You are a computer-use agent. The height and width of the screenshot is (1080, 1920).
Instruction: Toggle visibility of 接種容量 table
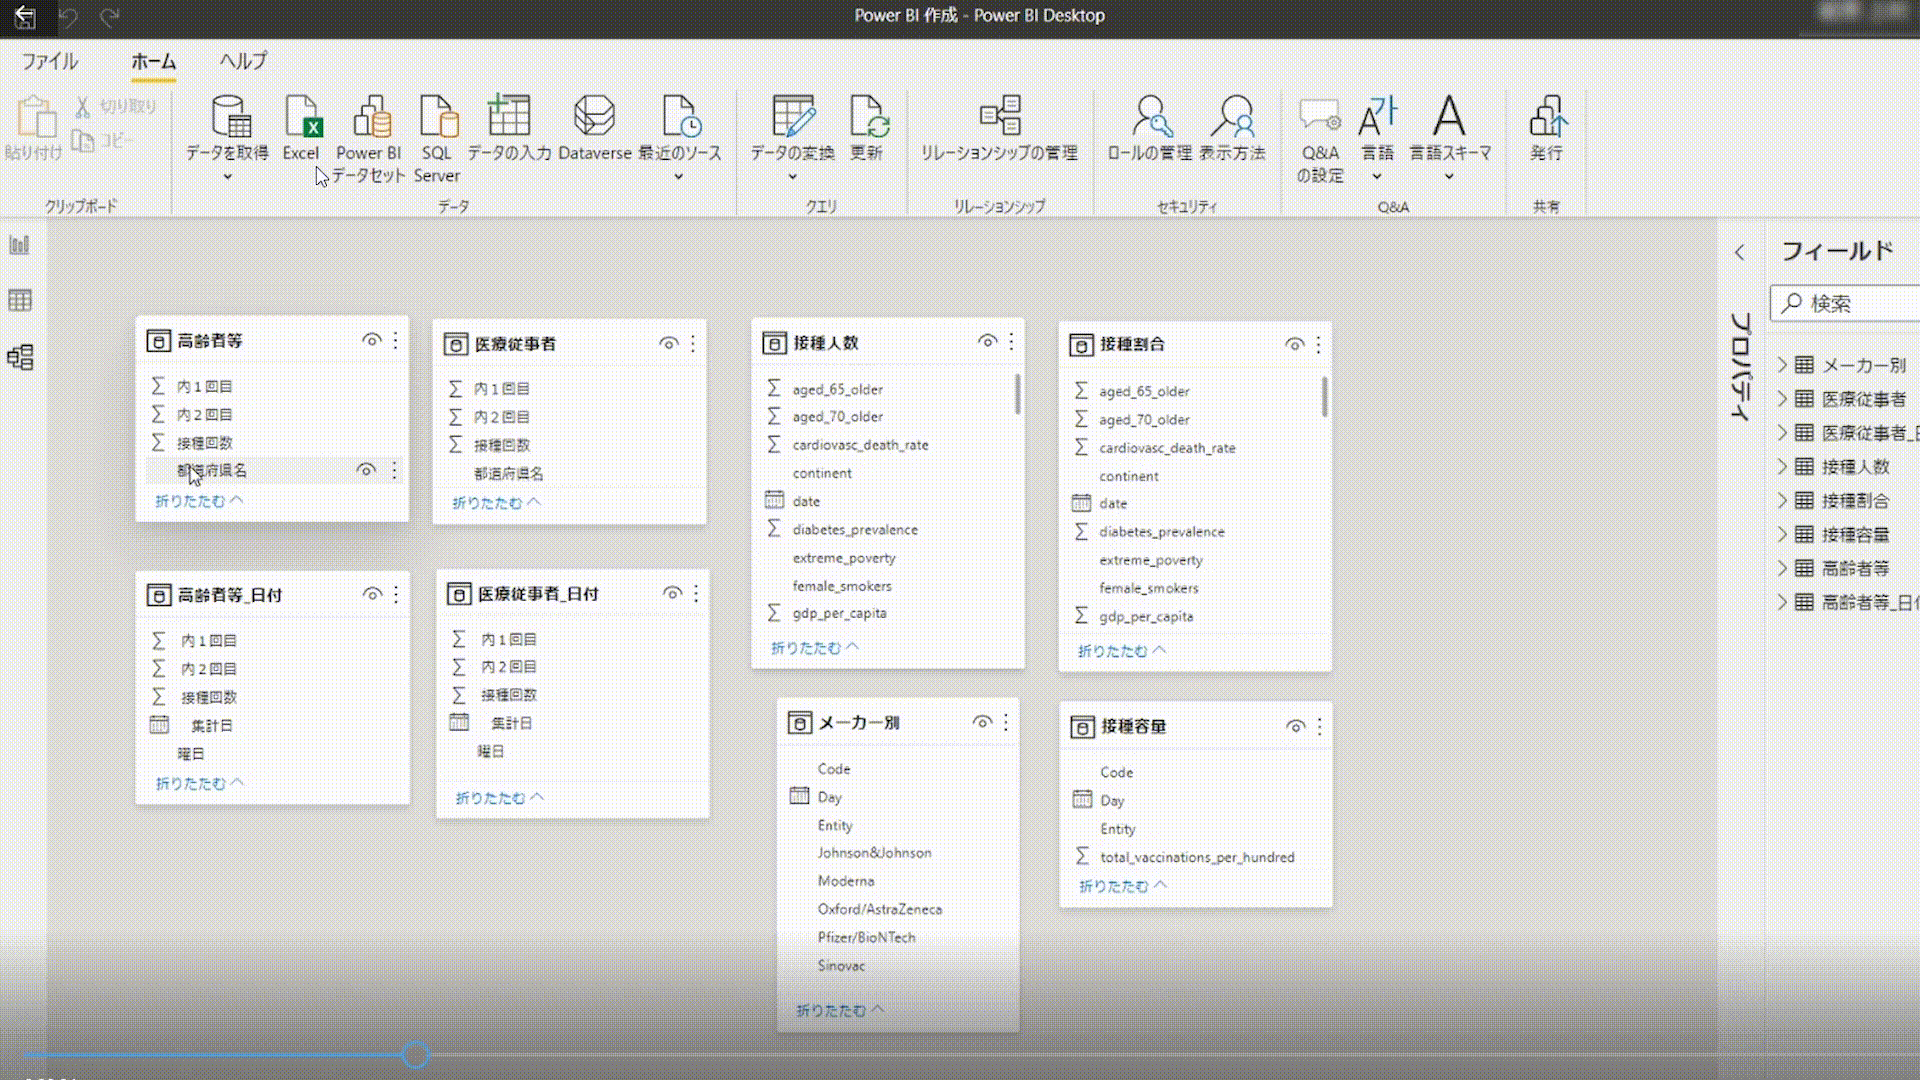pyautogui.click(x=1295, y=727)
